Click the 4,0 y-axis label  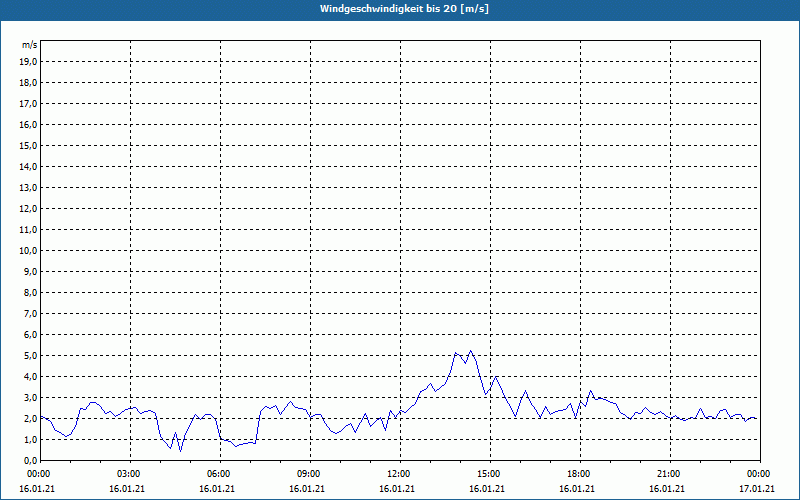(30, 377)
